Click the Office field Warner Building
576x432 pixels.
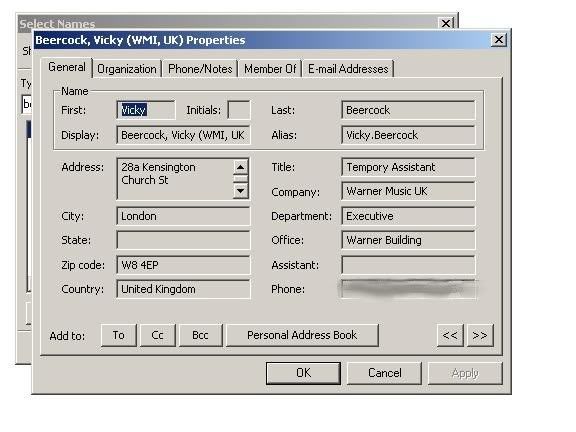click(x=408, y=240)
